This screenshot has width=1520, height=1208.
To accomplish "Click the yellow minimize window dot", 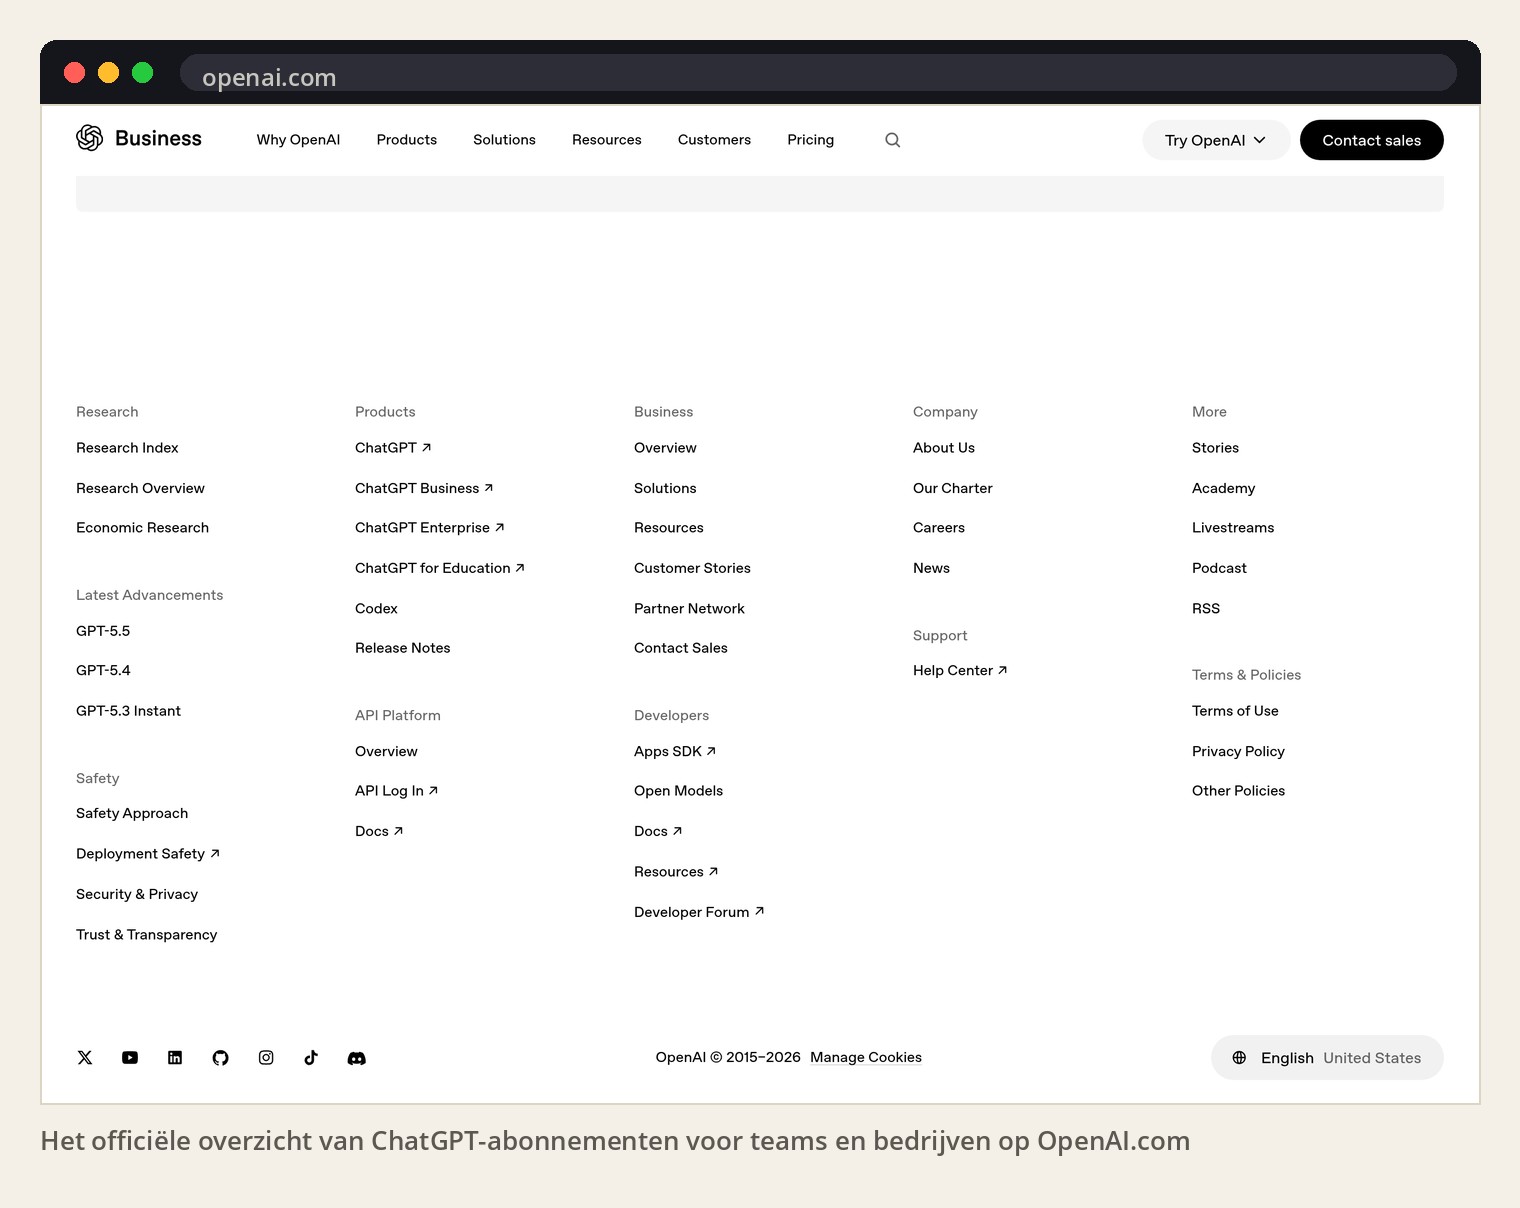I will 109,72.
